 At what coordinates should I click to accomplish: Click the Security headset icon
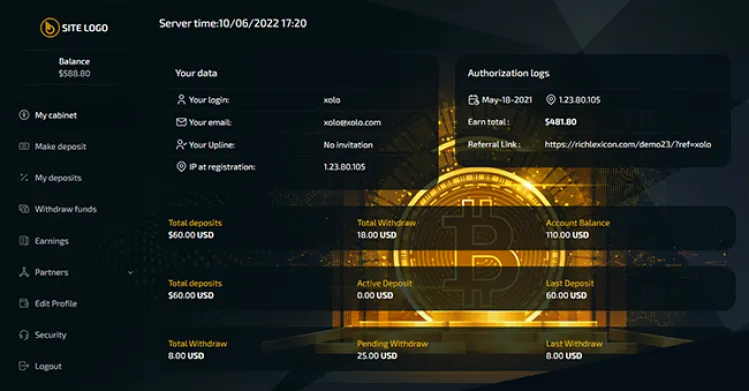(x=24, y=335)
